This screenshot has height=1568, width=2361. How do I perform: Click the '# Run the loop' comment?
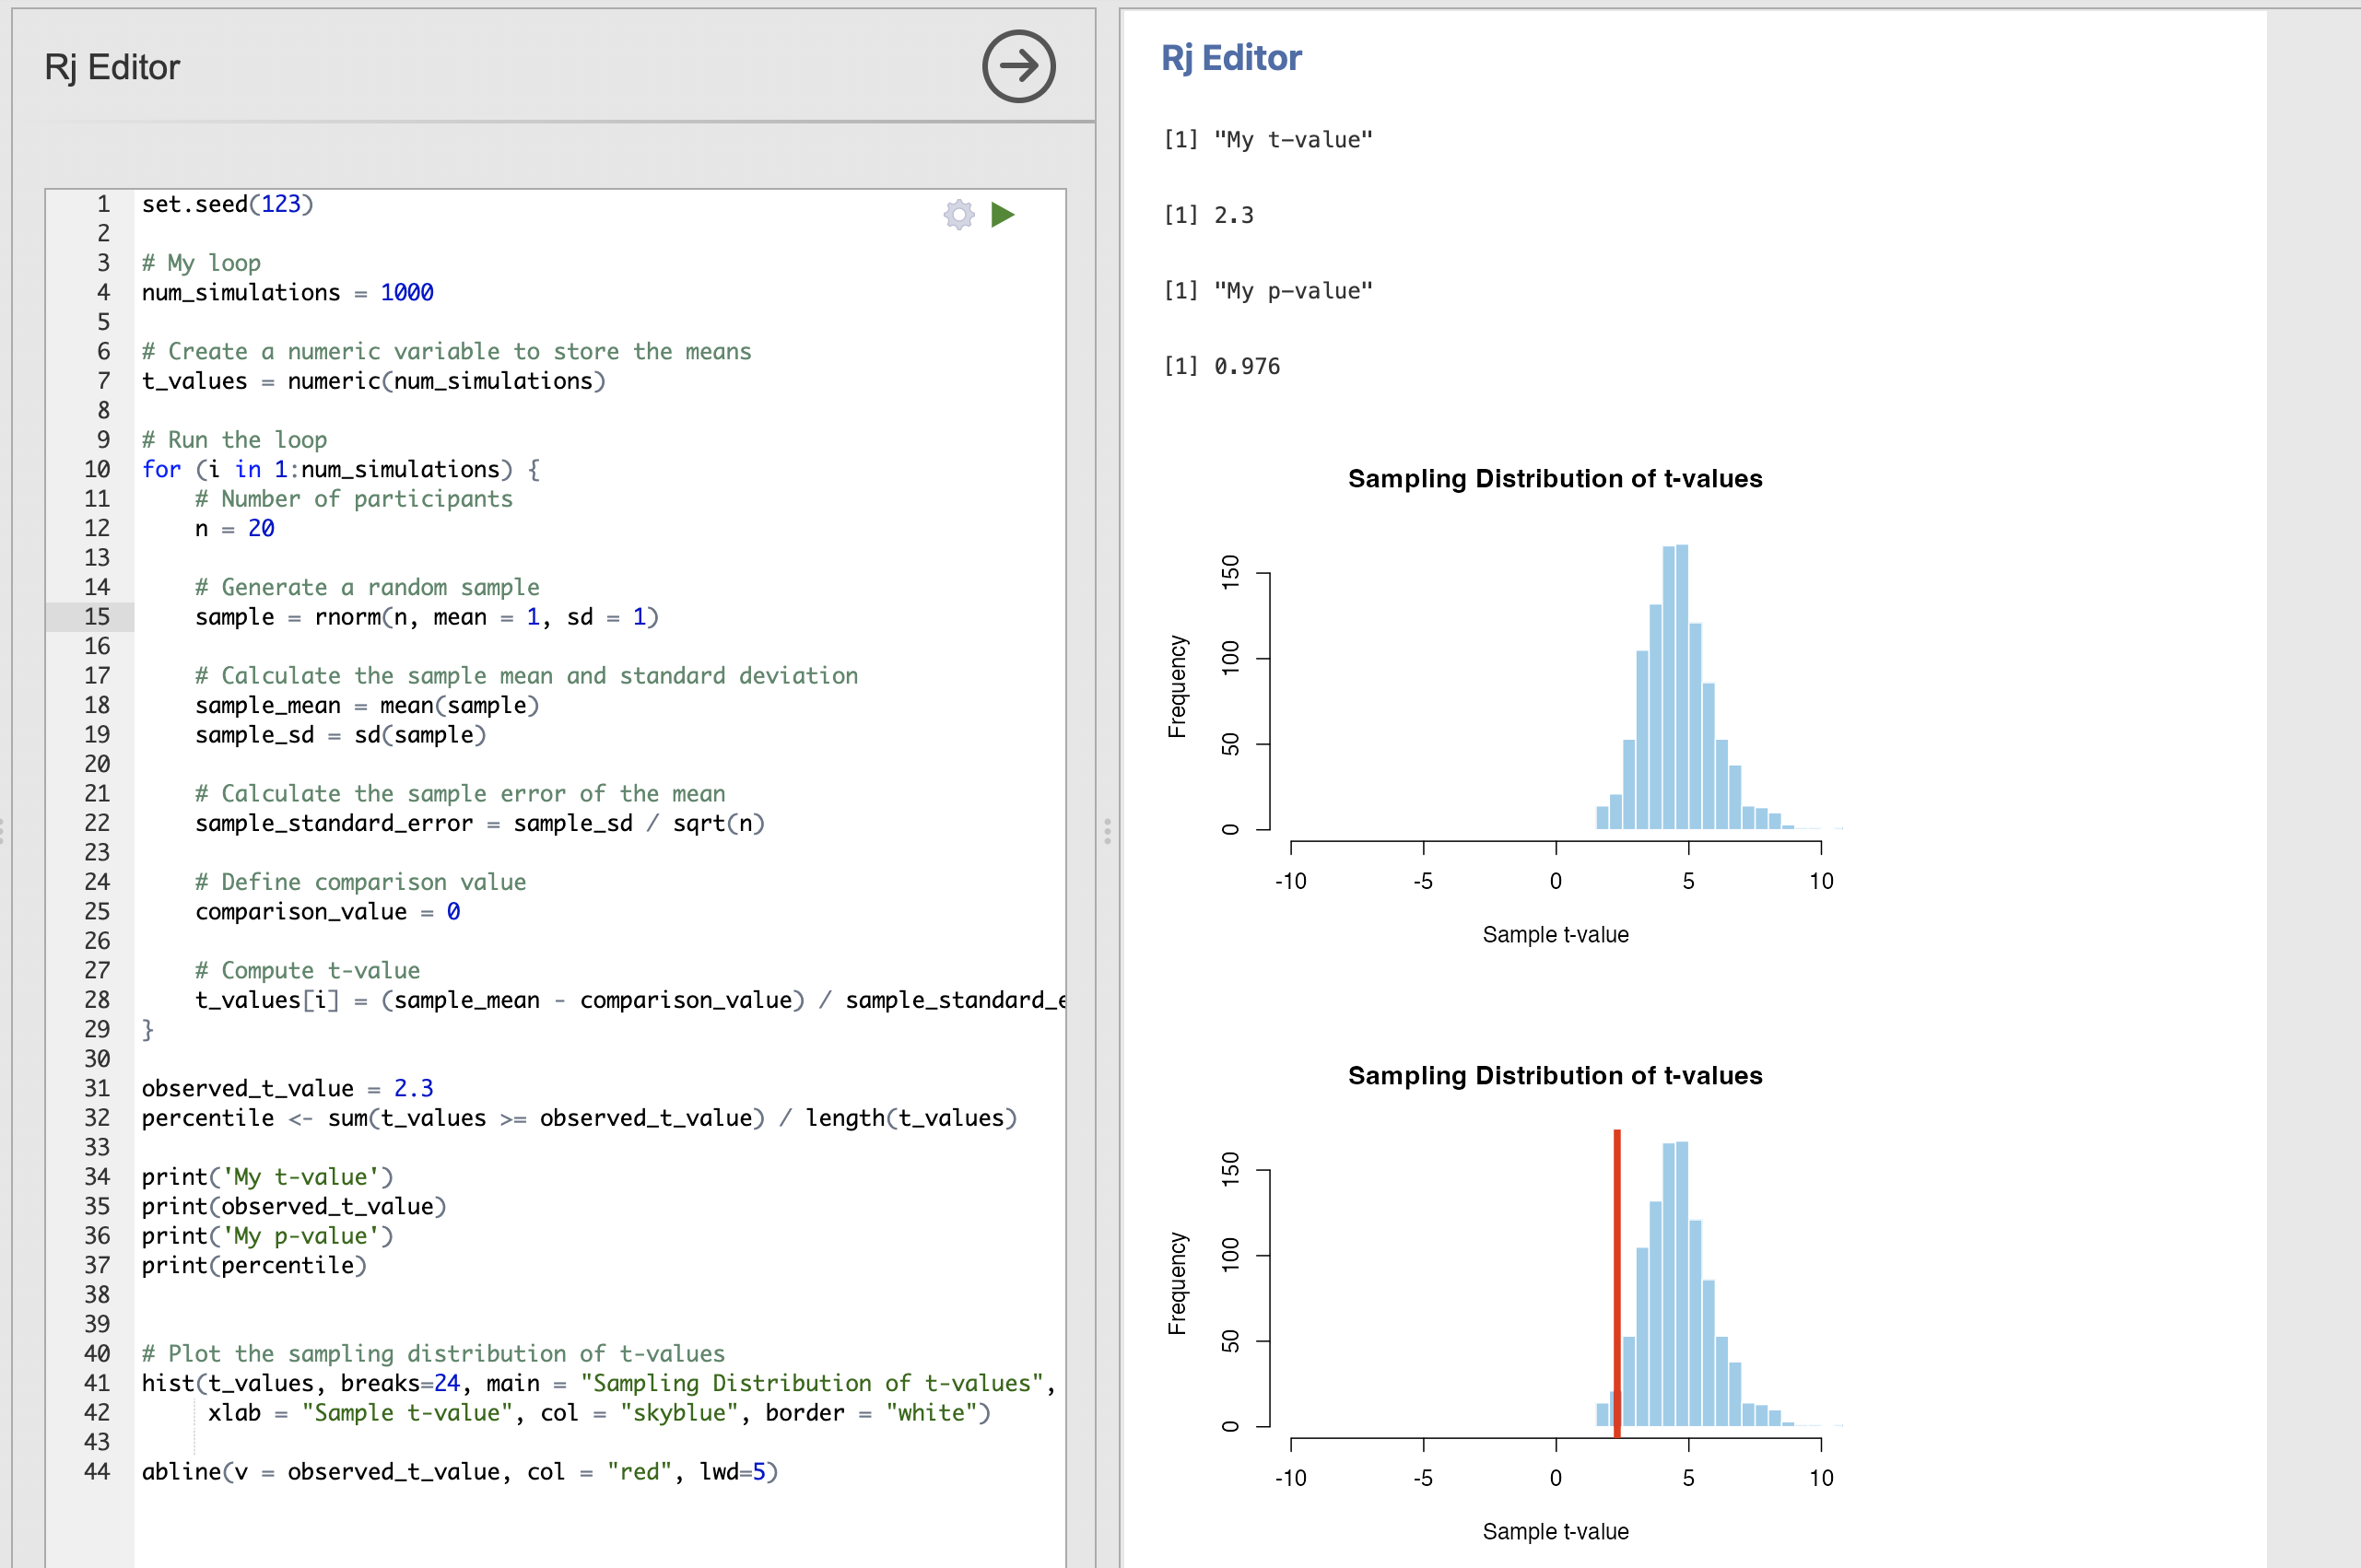pyautogui.click(x=234, y=440)
